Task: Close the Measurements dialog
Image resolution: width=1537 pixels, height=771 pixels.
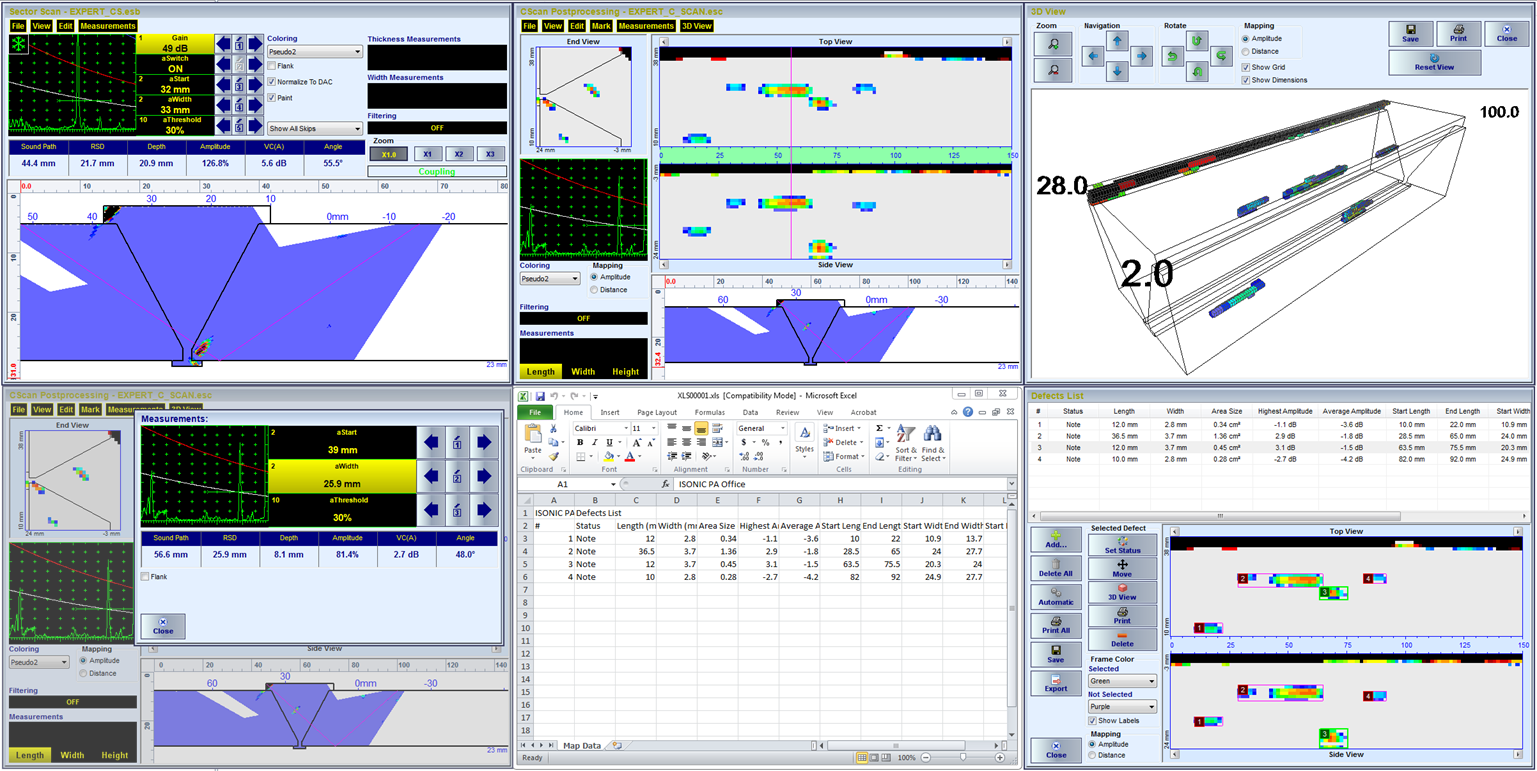Action: (x=163, y=626)
